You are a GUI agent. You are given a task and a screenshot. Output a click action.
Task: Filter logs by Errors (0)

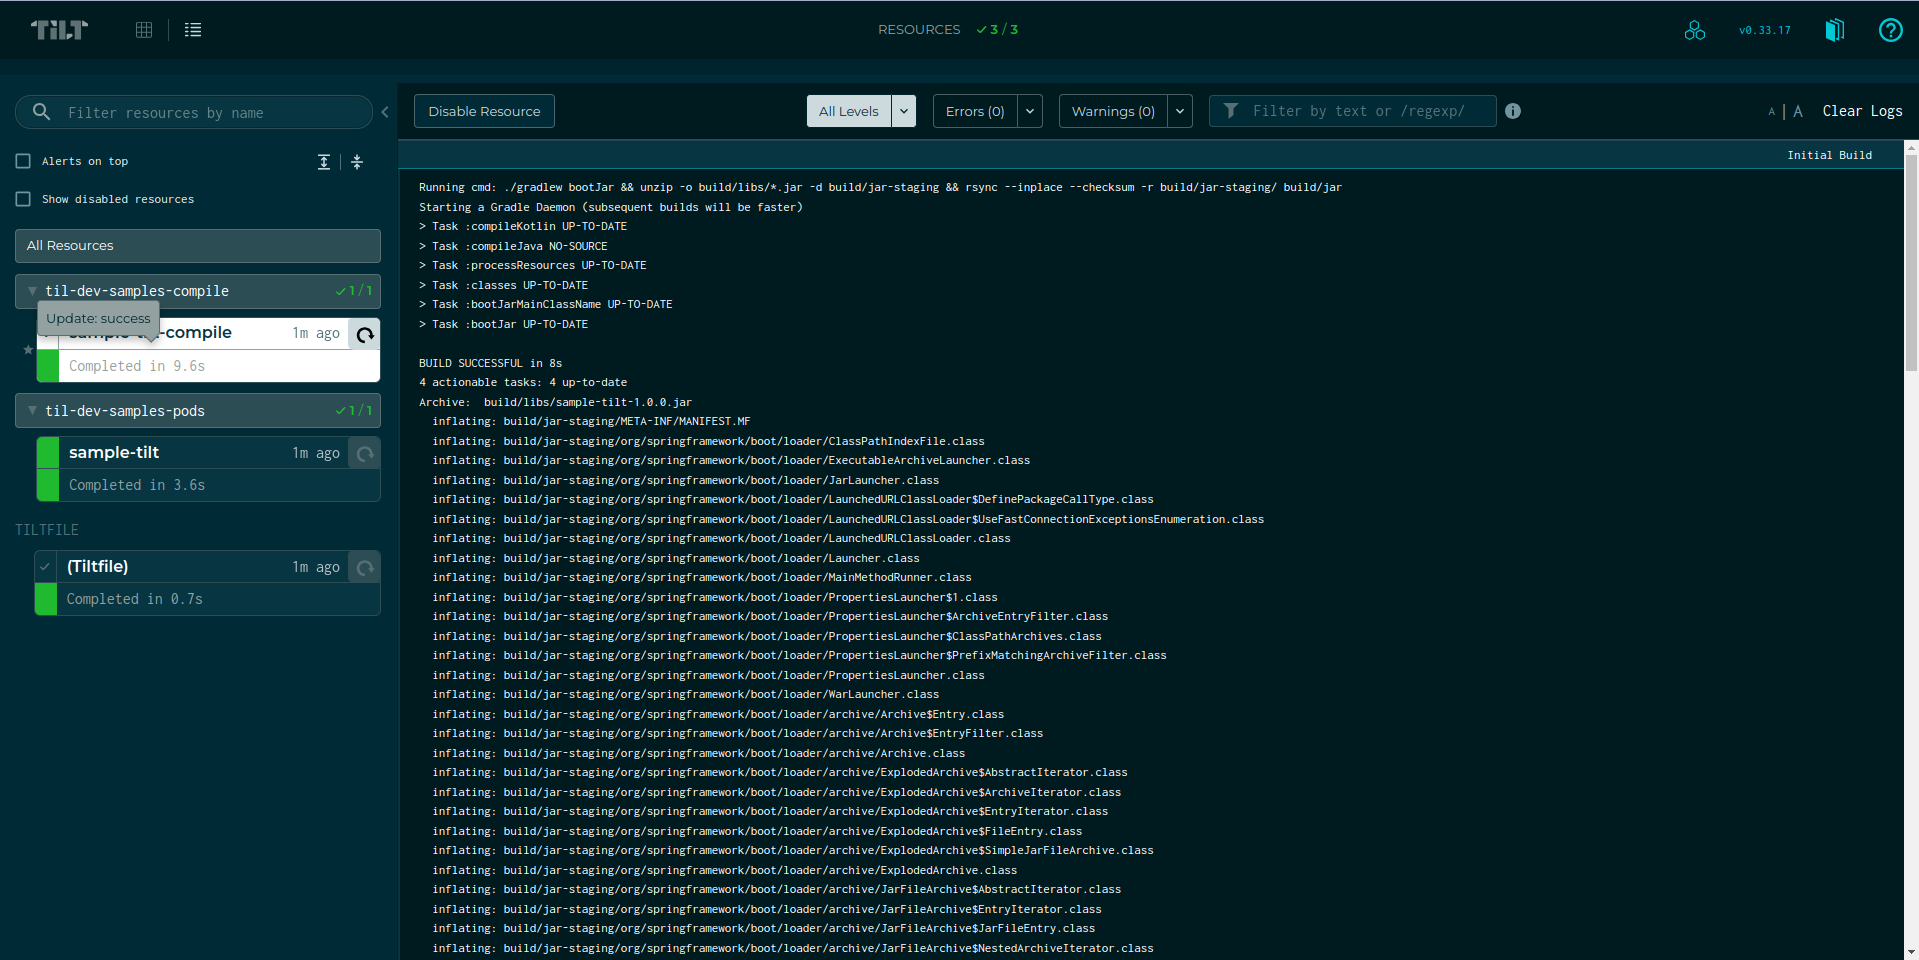click(x=975, y=111)
